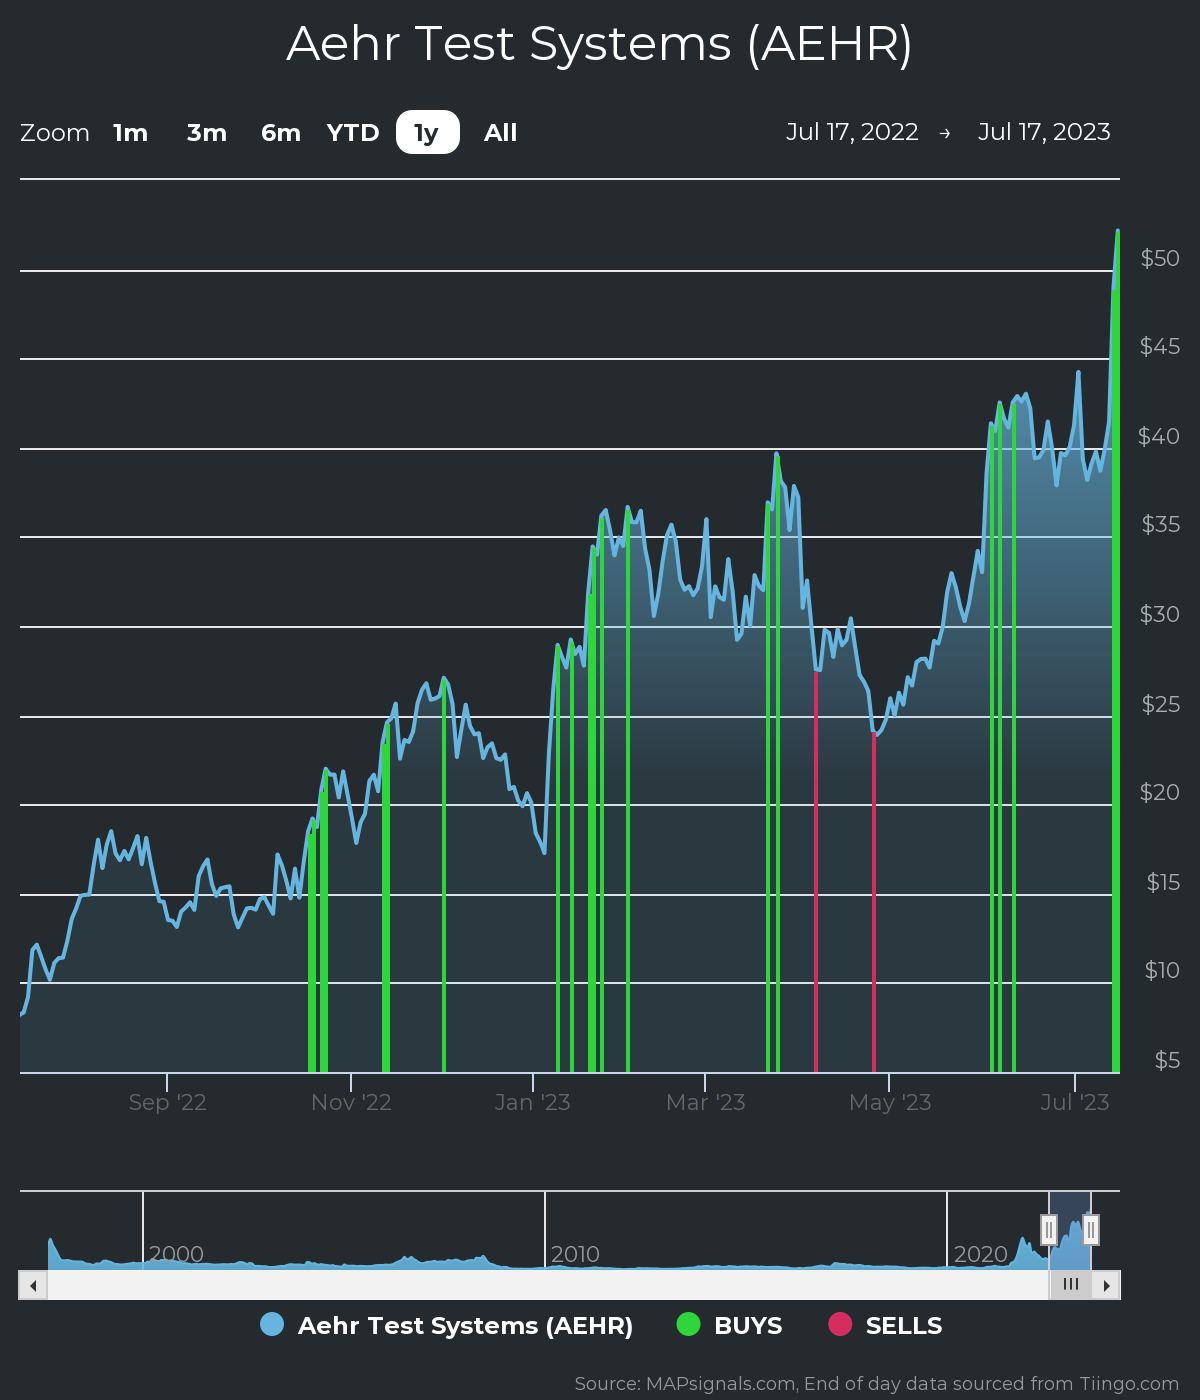Click the green BUYS legend marker
1200x1400 pixels.
(x=688, y=1324)
